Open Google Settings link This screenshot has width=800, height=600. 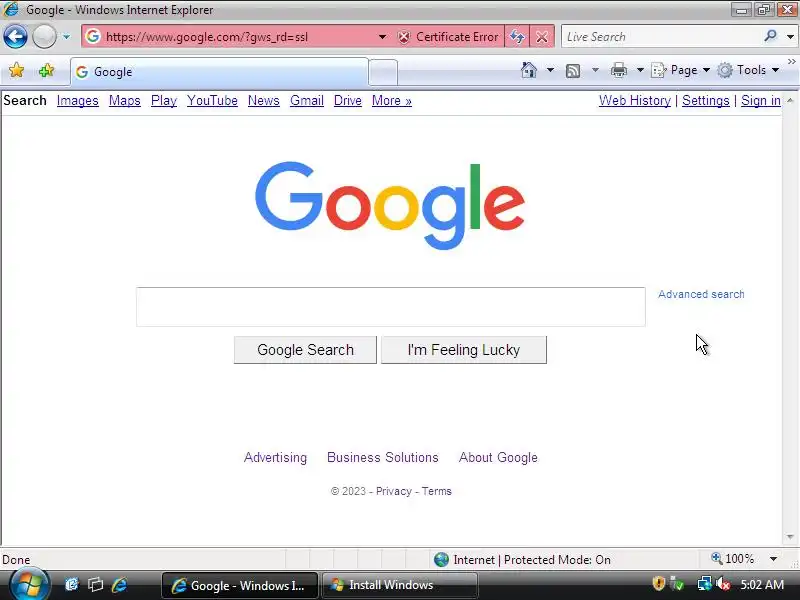pyautogui.click(x=706, y=101)
